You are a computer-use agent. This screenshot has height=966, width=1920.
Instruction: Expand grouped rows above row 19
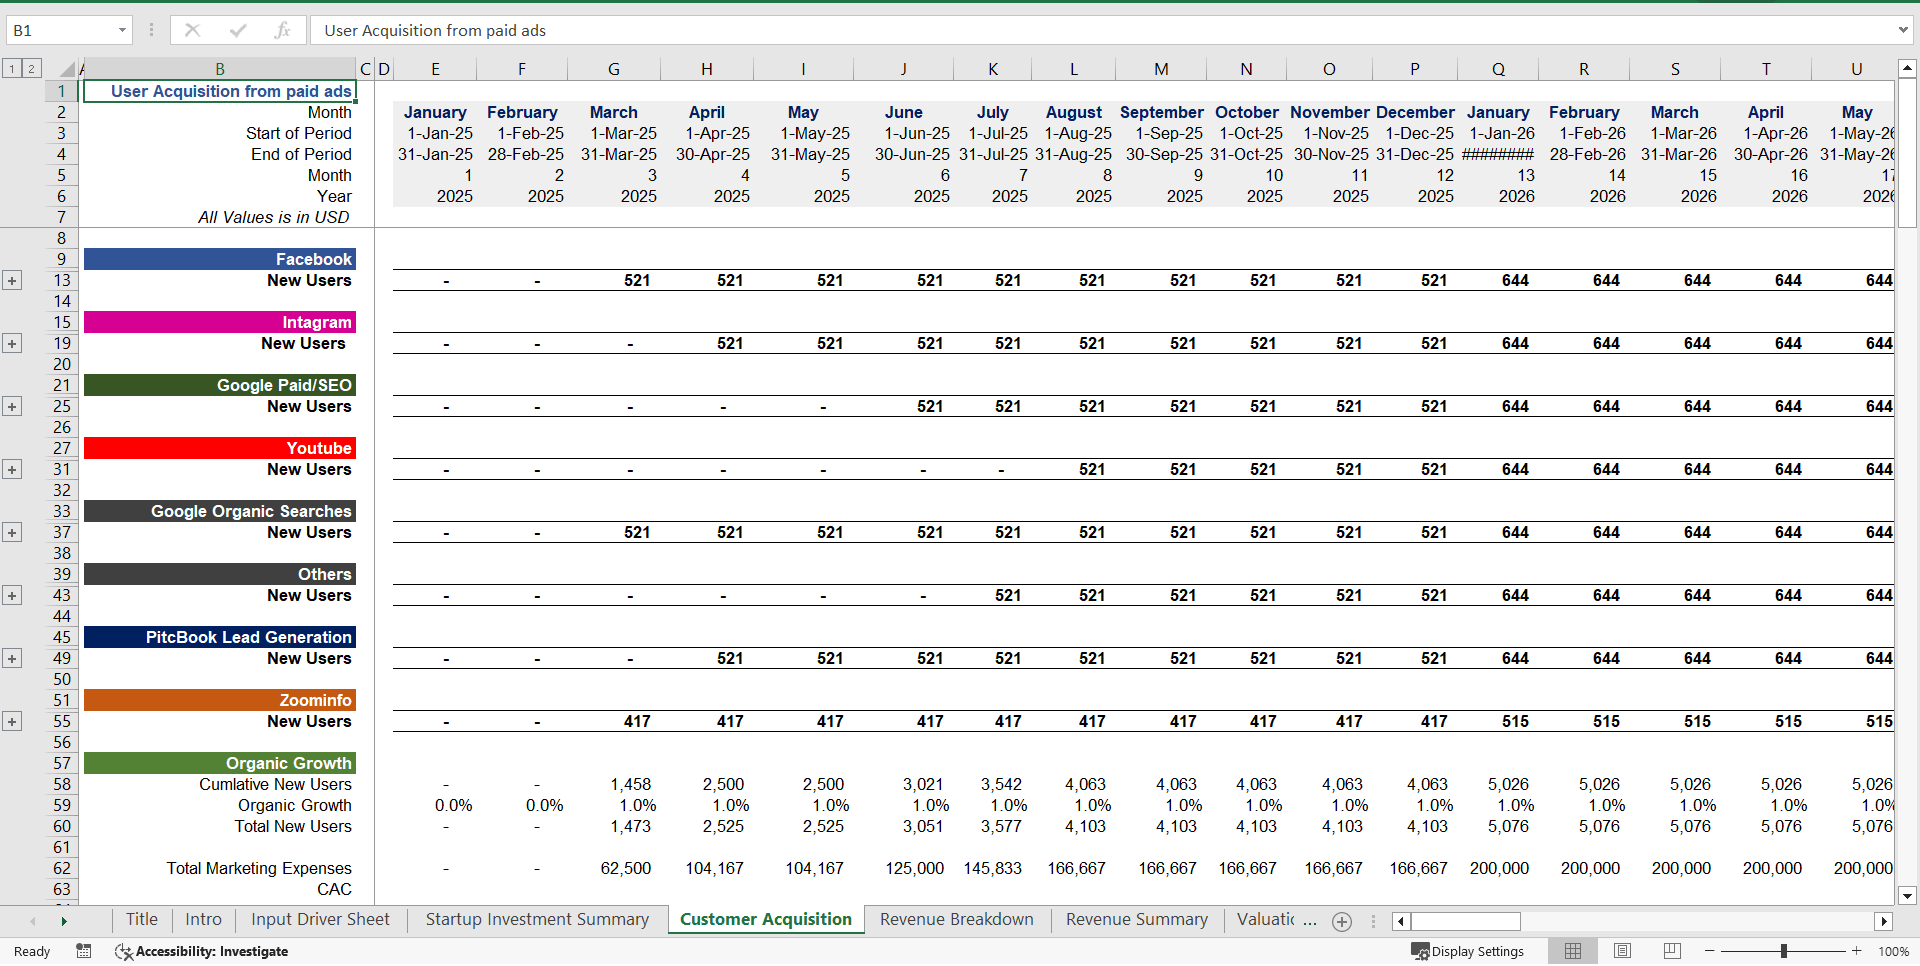12,343
